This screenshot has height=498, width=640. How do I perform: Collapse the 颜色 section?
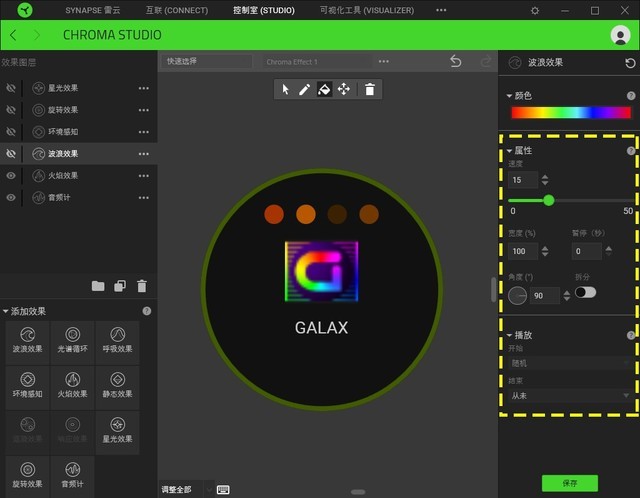point(509,96)
